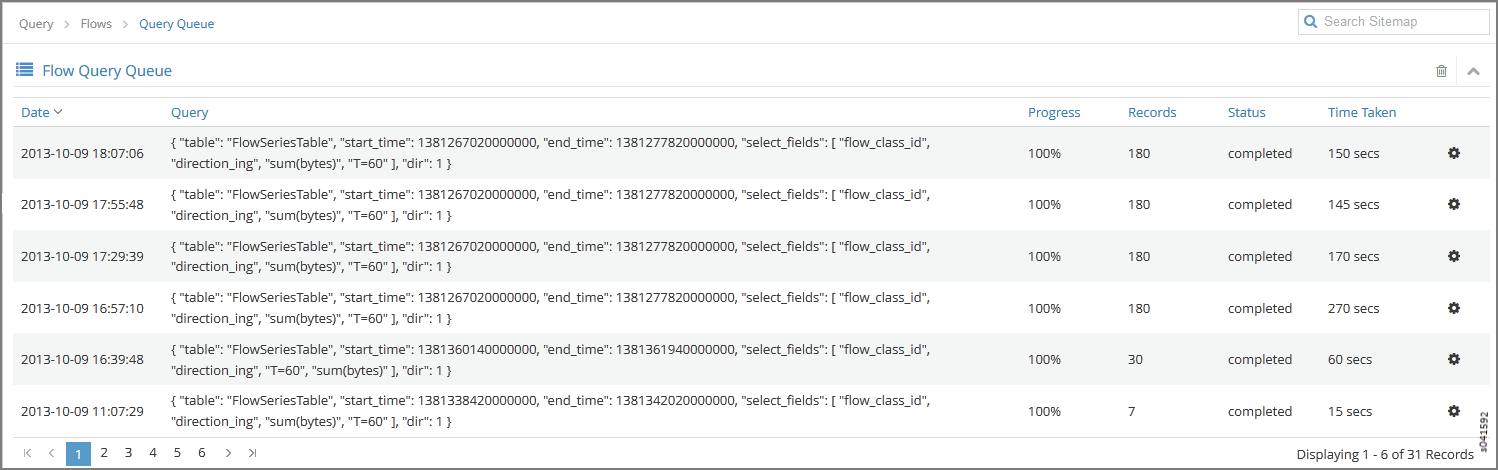Viewport: 1498px width, 470px height.
Task: Open gear menu for the 18:07:06 query
Action: [x=1454, y=153]
